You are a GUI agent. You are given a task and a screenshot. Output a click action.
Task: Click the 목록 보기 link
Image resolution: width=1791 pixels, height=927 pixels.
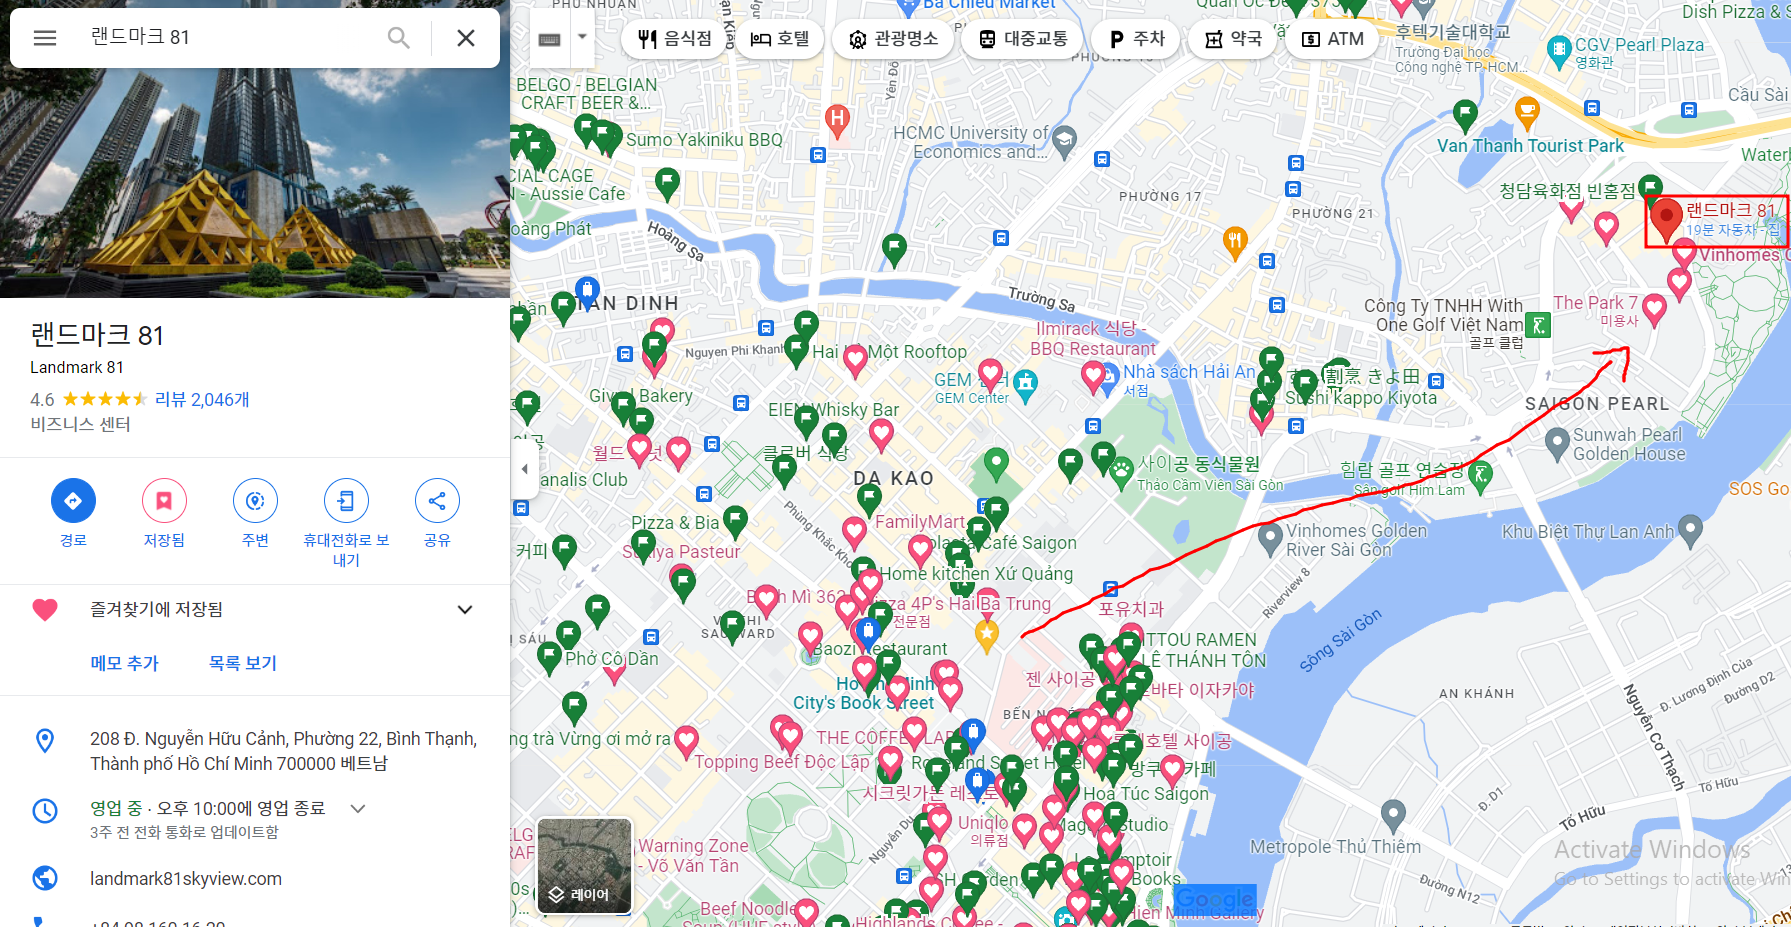(x=243, y=663)
